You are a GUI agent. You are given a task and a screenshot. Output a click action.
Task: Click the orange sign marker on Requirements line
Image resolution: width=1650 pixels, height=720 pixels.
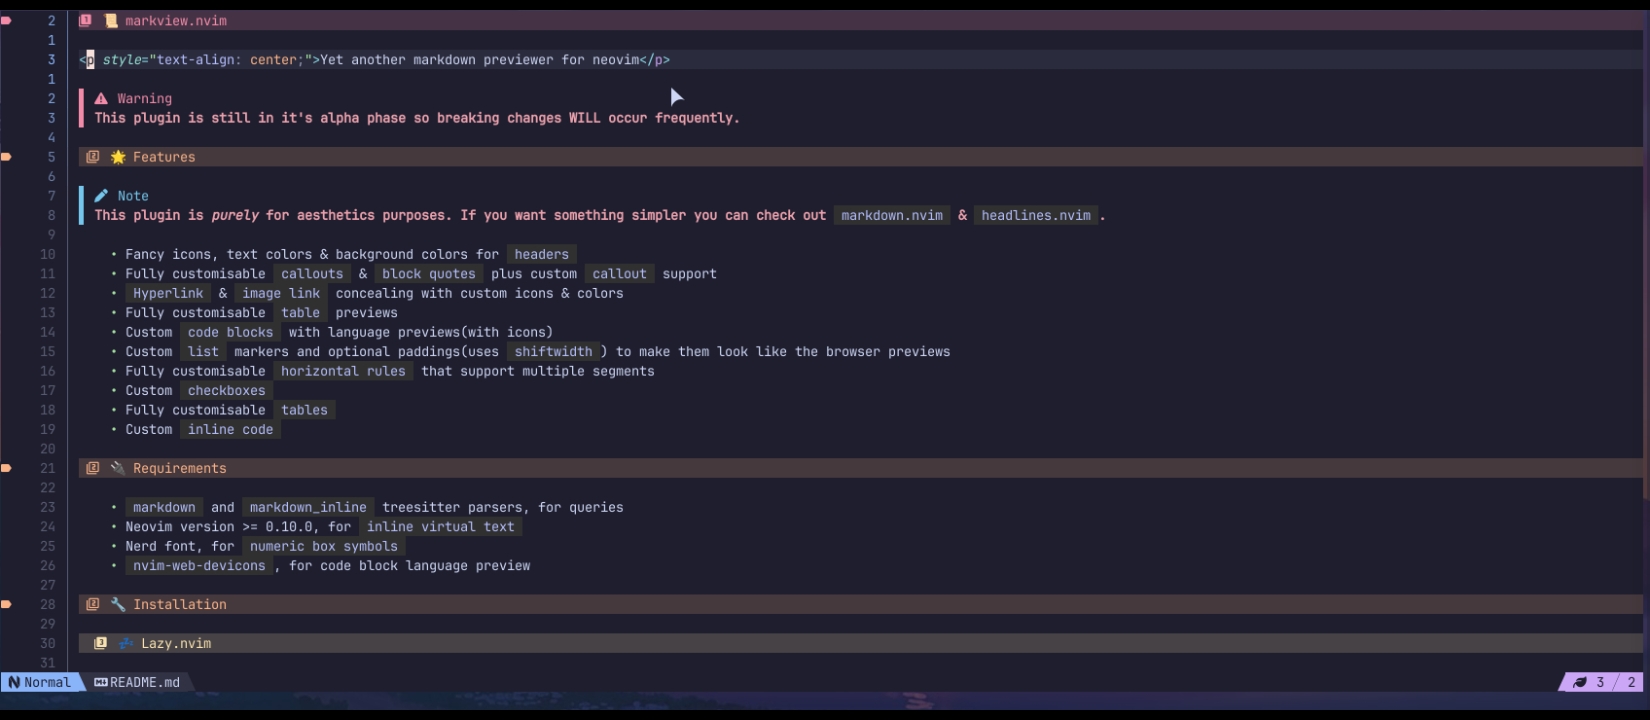point(6,468)
